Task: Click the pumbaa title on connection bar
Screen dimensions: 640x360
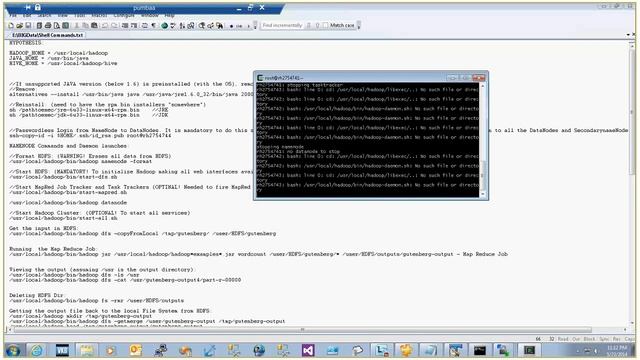Action: [x=144, y=8]
